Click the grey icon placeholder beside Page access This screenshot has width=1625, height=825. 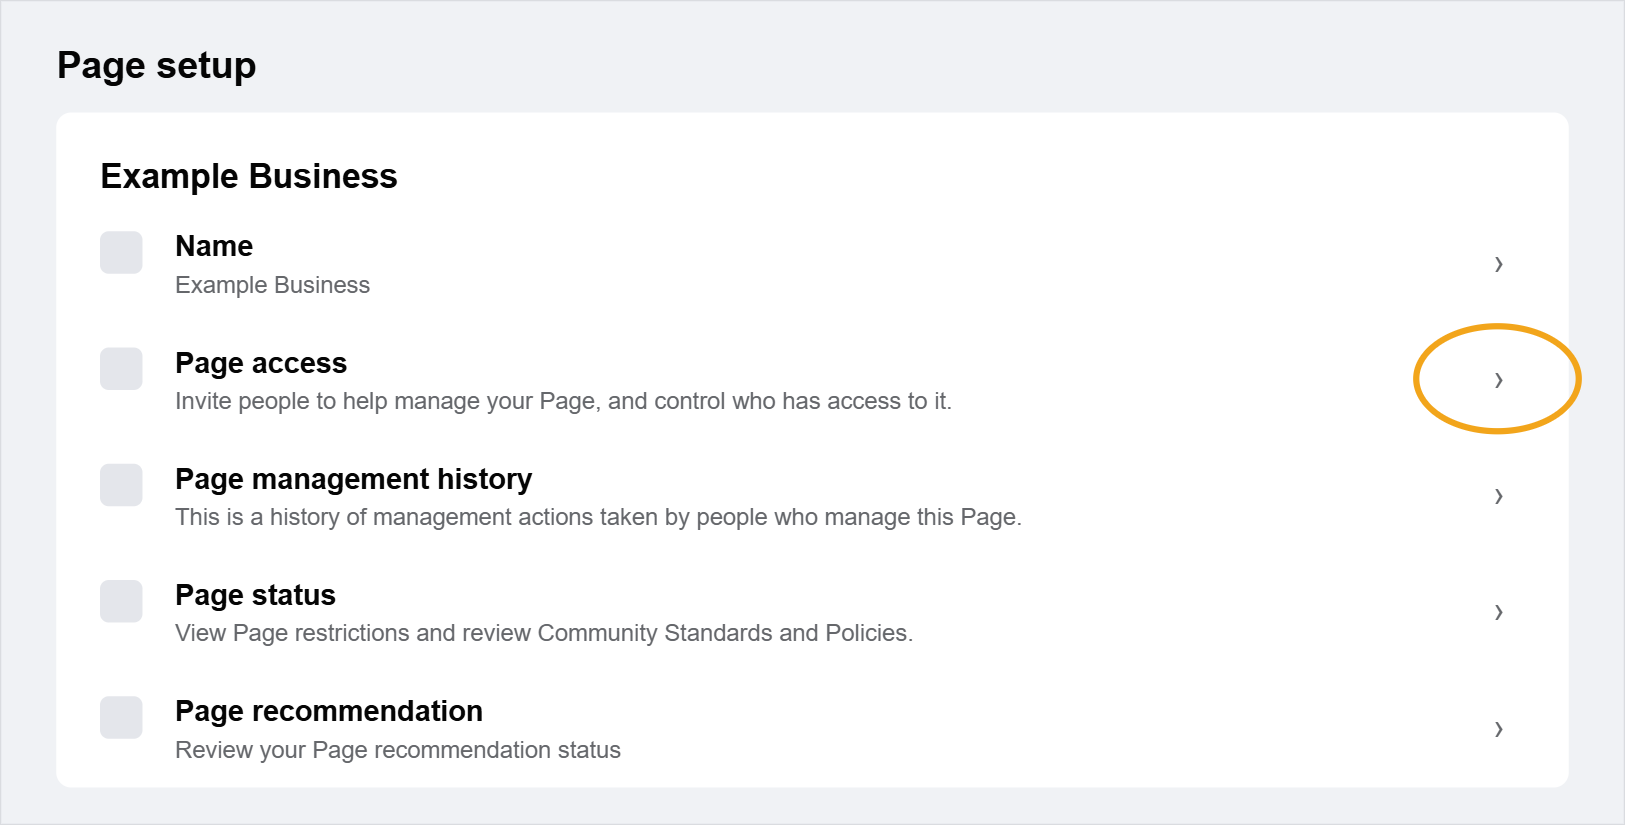coord(121,369)
